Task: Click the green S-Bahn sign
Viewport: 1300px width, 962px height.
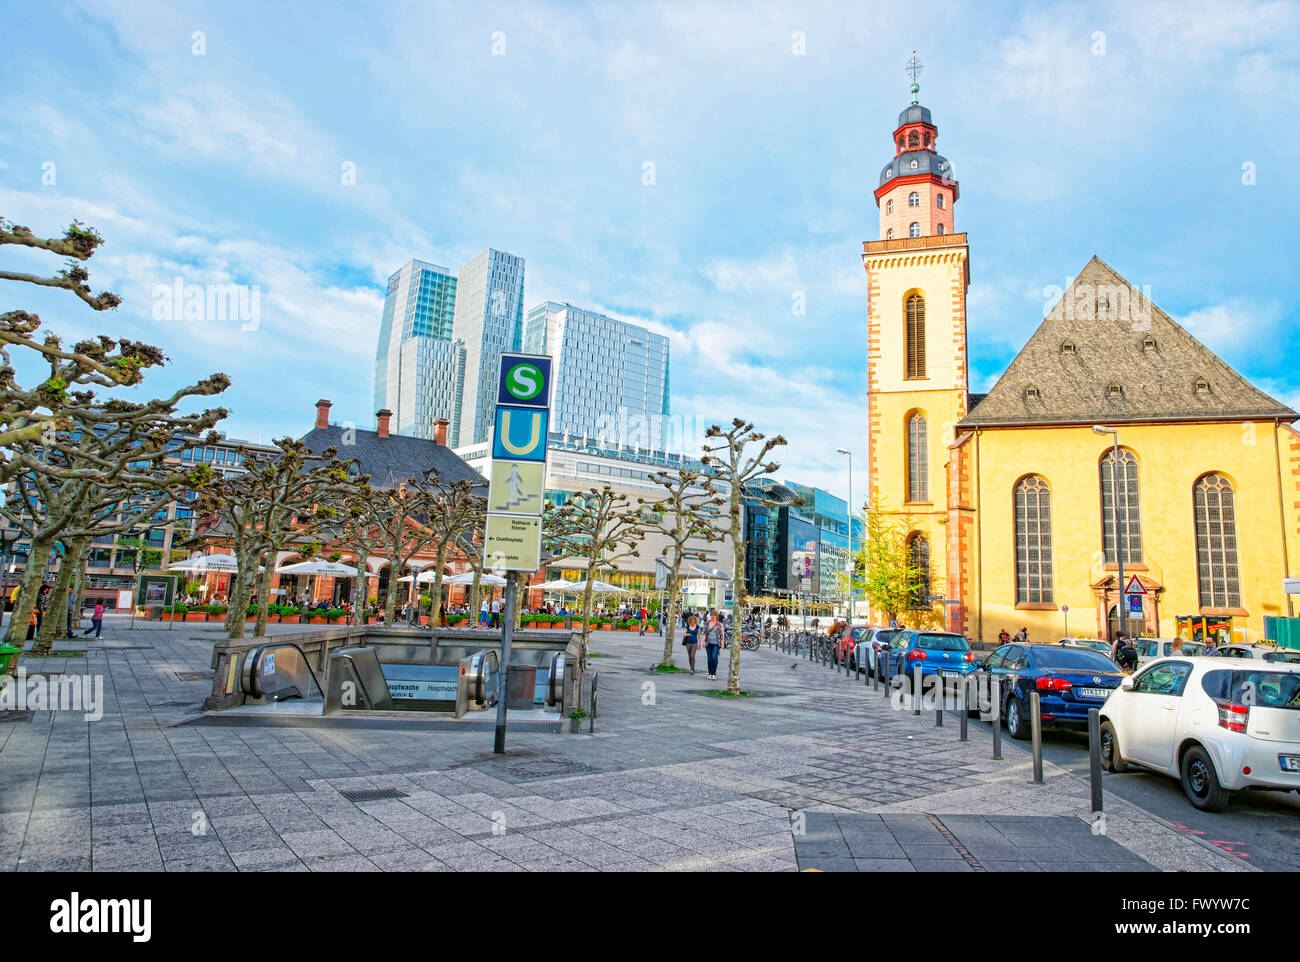Action: coord(524,380)
